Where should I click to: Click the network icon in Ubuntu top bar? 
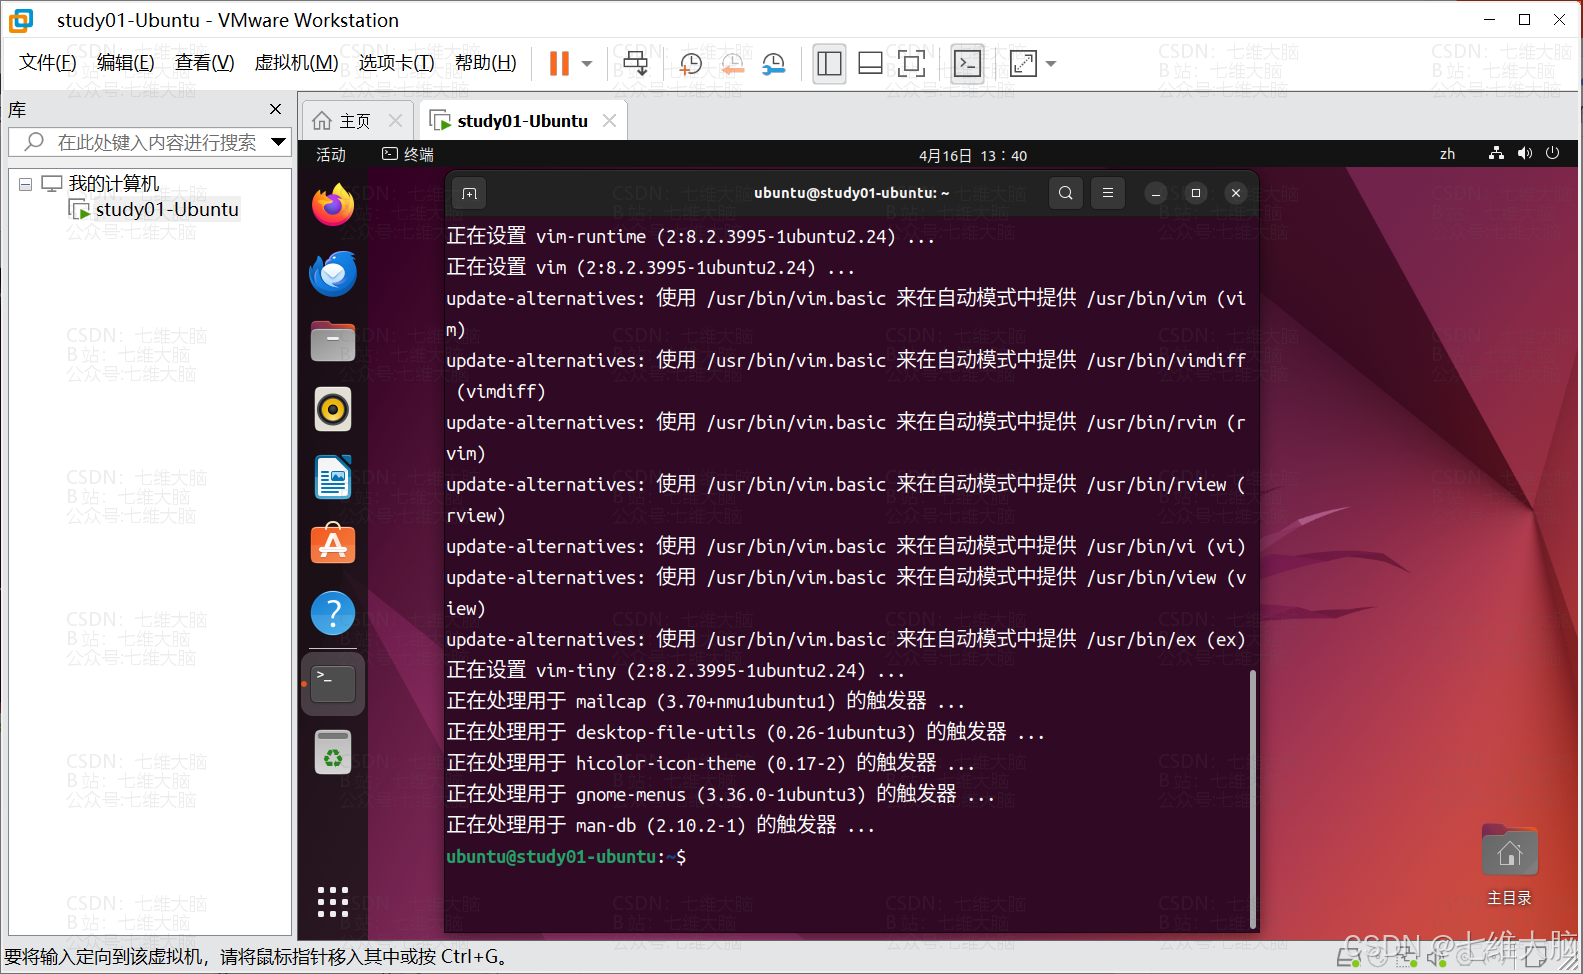(1496, 153)
